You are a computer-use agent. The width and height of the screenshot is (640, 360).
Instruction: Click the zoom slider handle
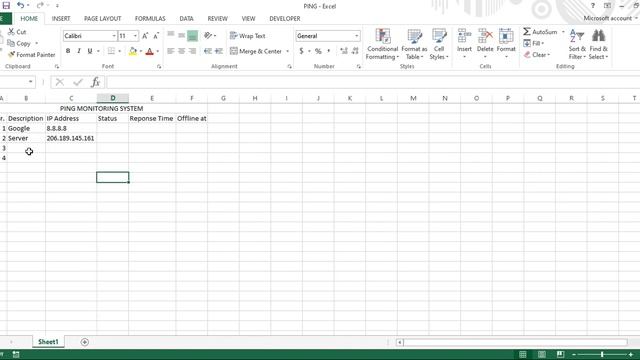coord(602,354)
